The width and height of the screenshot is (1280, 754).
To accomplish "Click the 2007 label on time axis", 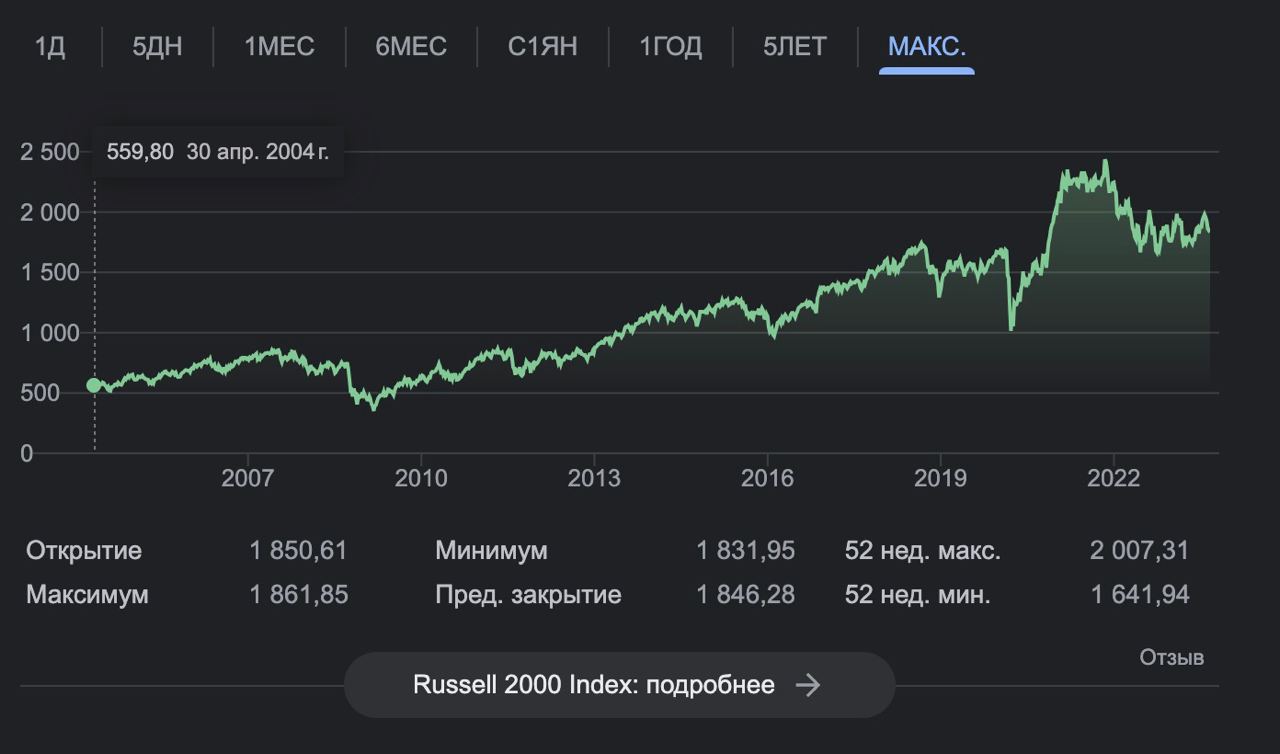I will coord(247,478).
